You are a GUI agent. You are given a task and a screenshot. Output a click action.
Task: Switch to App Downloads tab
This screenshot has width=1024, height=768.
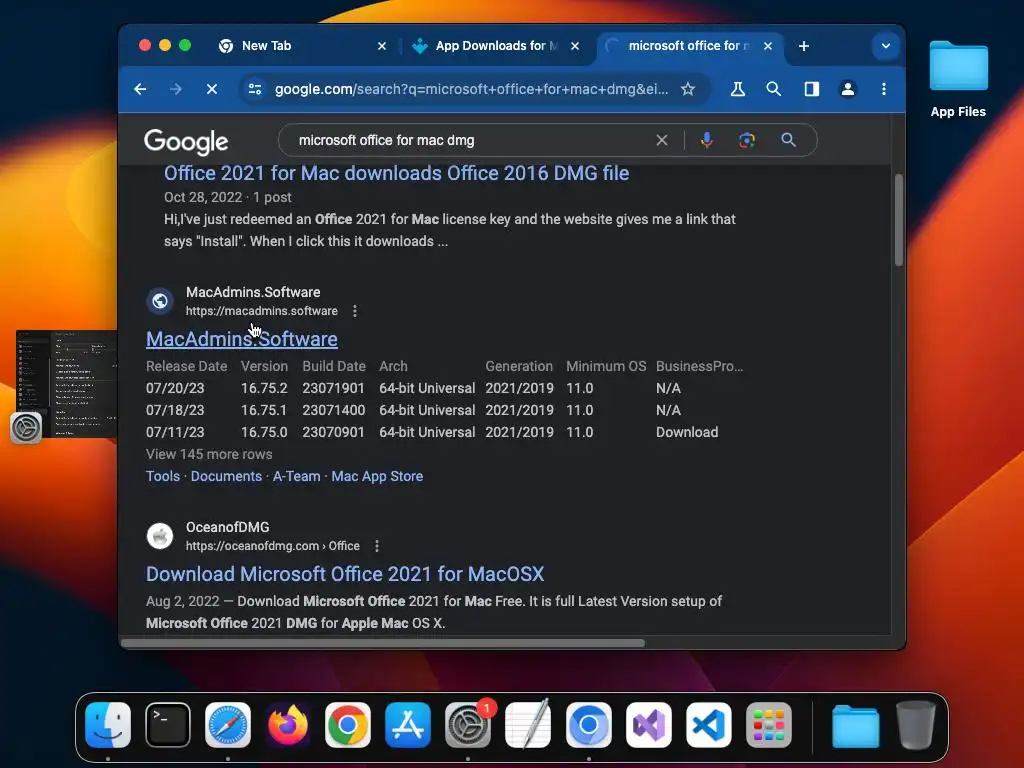pyautogui.click(x=494, y=46)
